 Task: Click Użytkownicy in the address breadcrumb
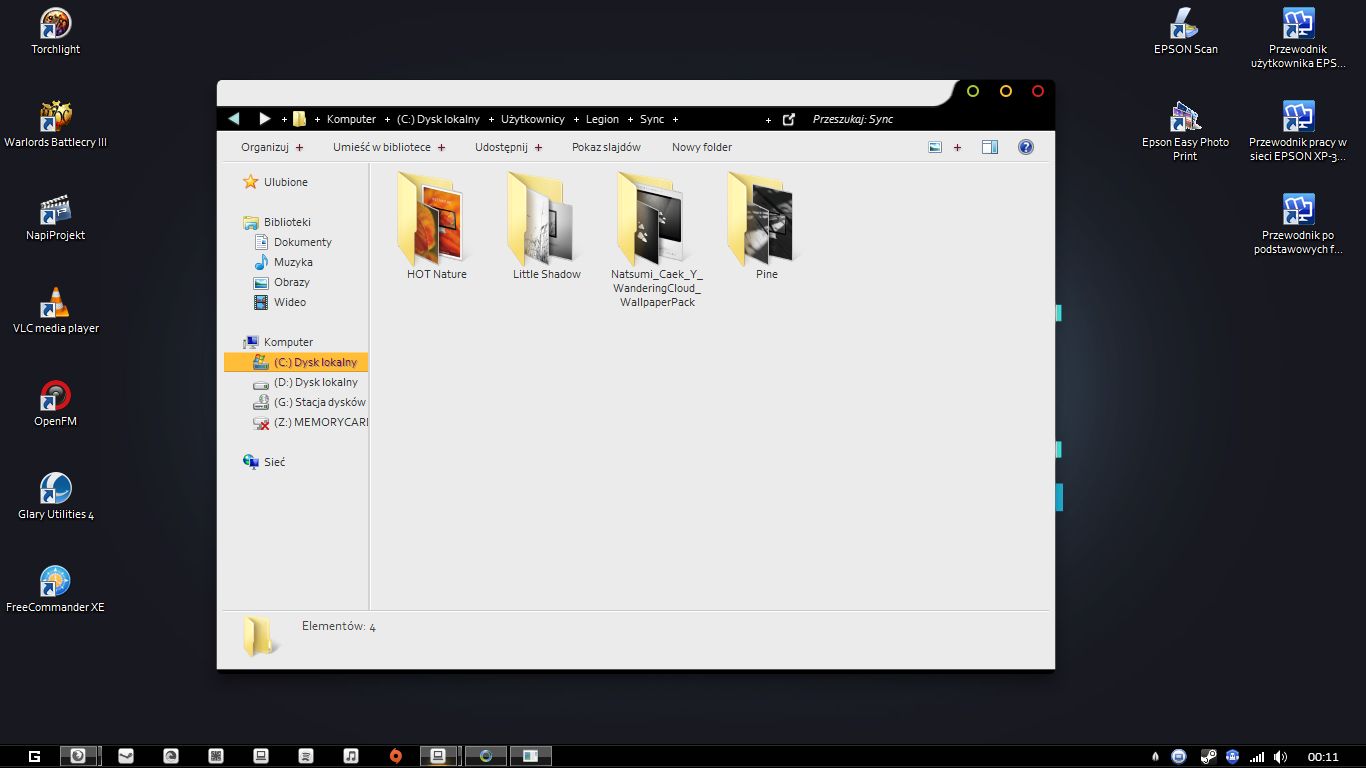coord(532,119)
